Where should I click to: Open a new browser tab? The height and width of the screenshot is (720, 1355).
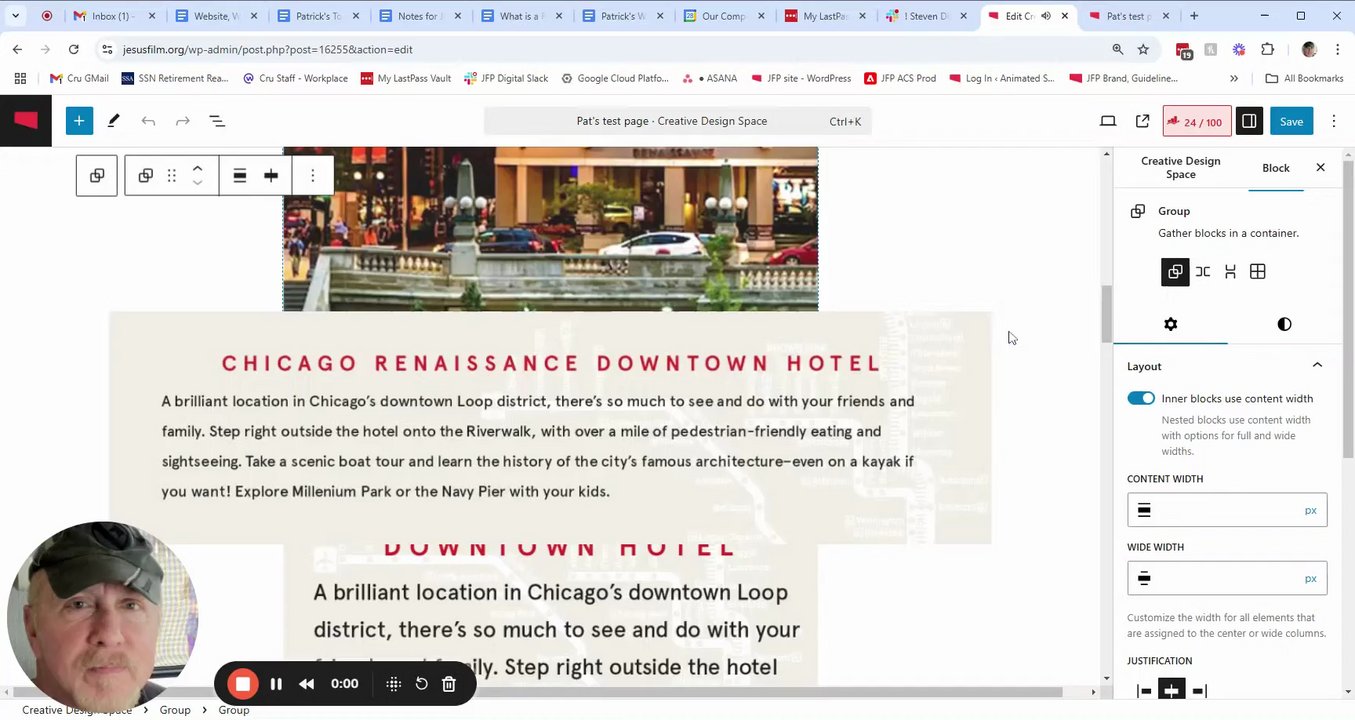coord(1194,16)
